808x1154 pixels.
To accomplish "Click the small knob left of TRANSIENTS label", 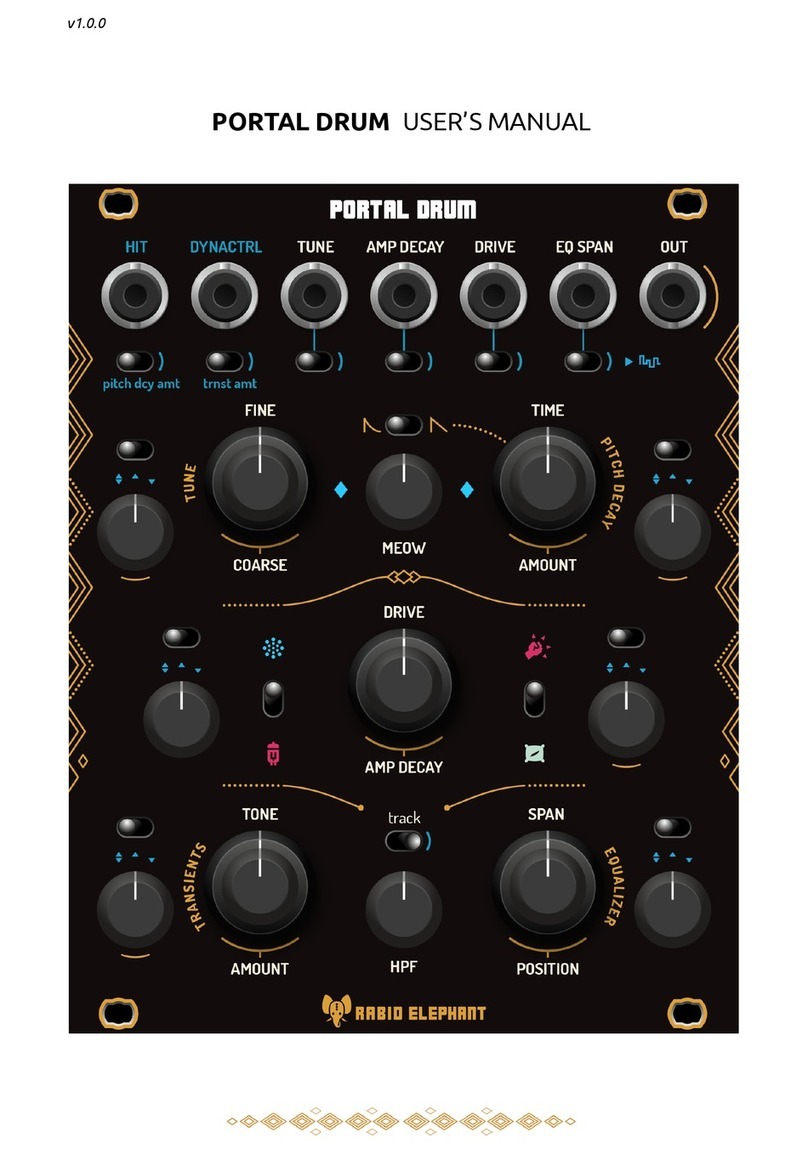I will click(x=135, y=909).
